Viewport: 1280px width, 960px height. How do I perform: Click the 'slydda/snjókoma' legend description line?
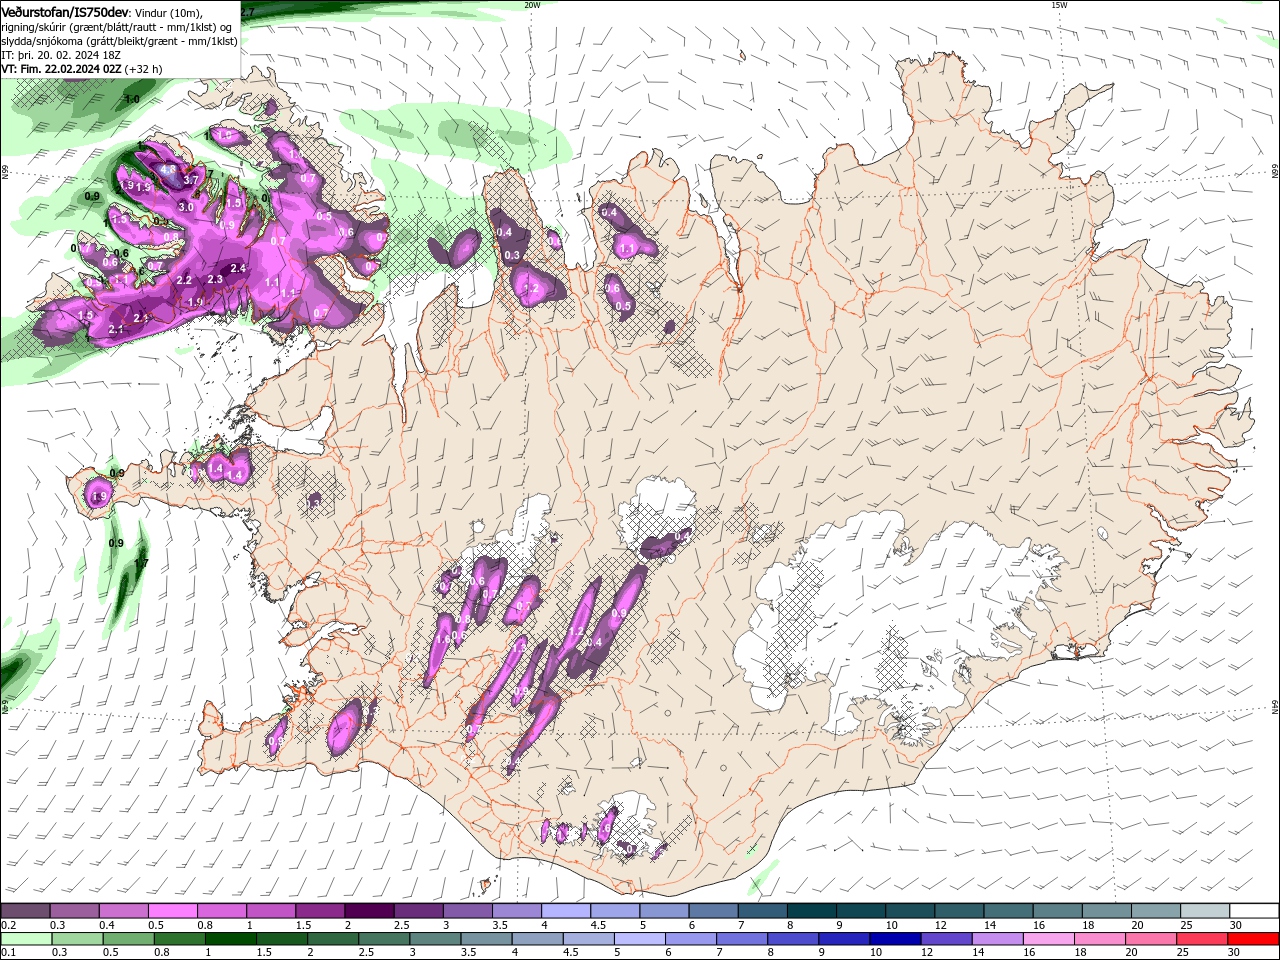(x=119, y=41)
